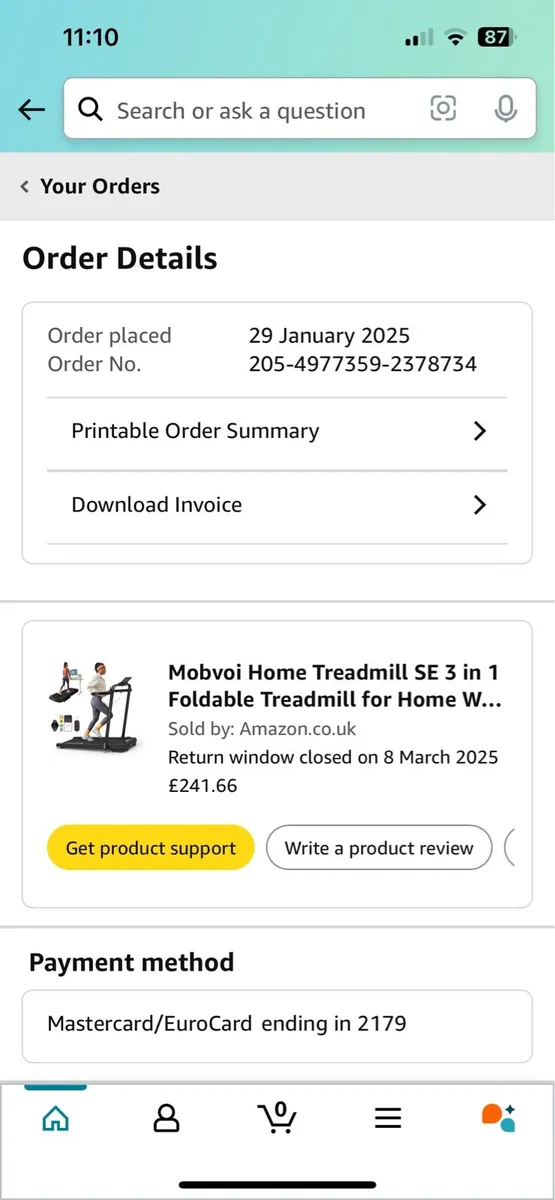Go back to Your Orders

(x=90, y=186)
